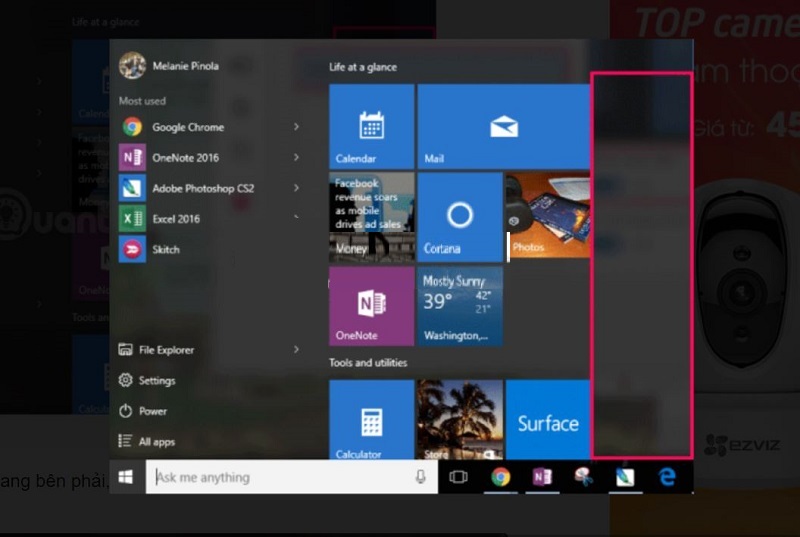
Task: Open the Surface tile
Action: click(x=548, y=420)
